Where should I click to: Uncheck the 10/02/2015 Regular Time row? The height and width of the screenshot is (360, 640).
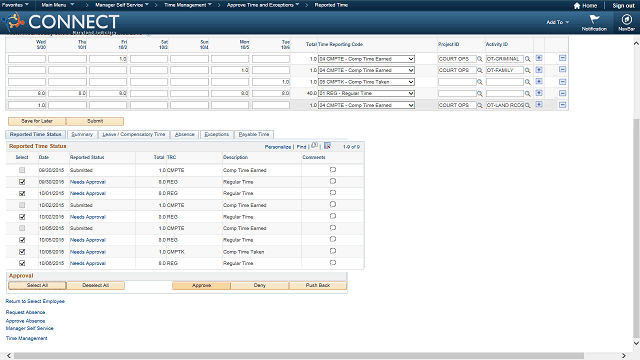tap(22, 217)
